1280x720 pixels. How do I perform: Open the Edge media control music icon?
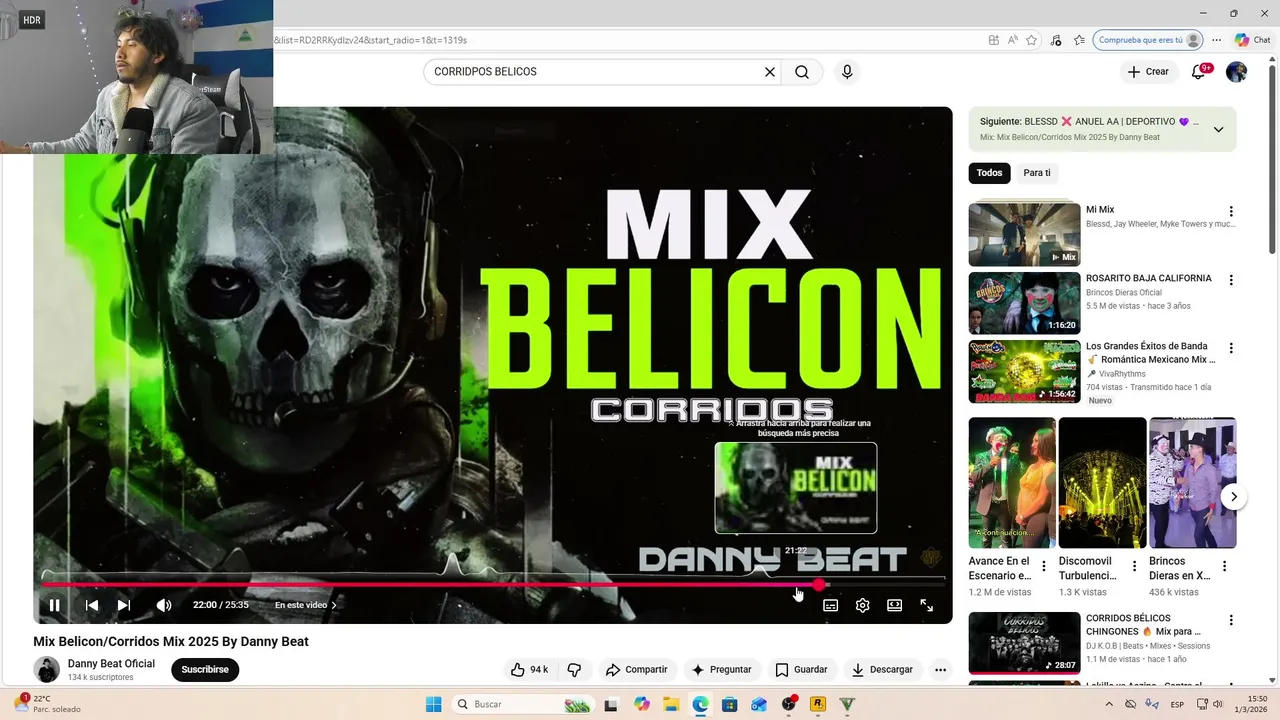pos(1056,40)
